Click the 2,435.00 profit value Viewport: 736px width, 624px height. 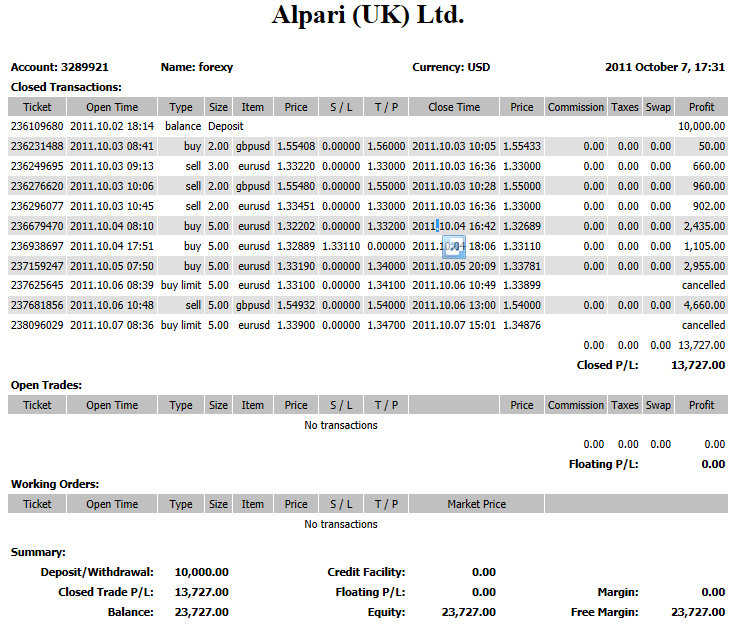point(704,226)
